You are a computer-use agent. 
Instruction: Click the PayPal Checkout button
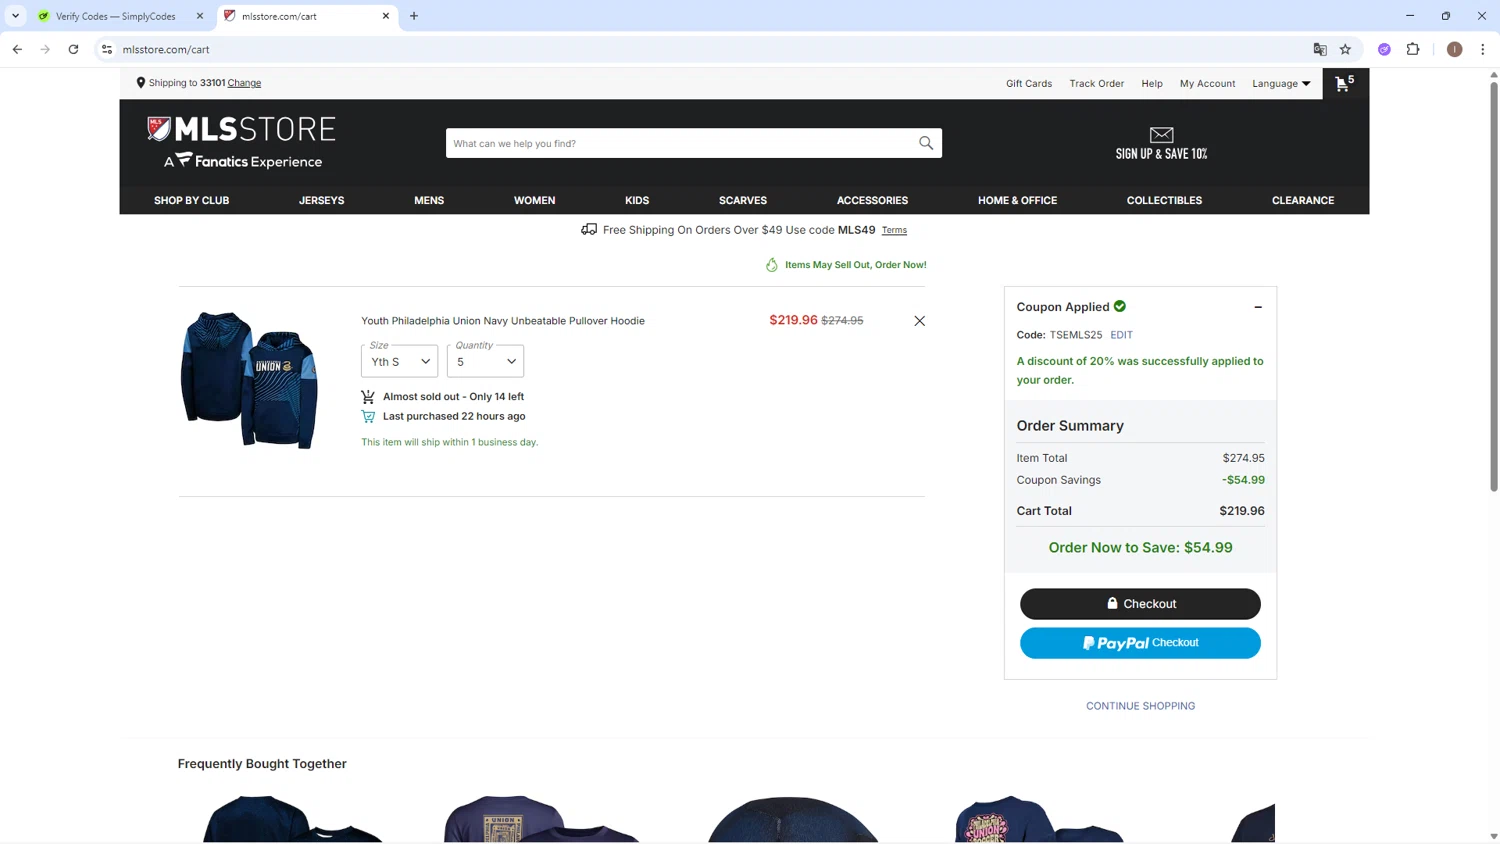[1140, 643]
